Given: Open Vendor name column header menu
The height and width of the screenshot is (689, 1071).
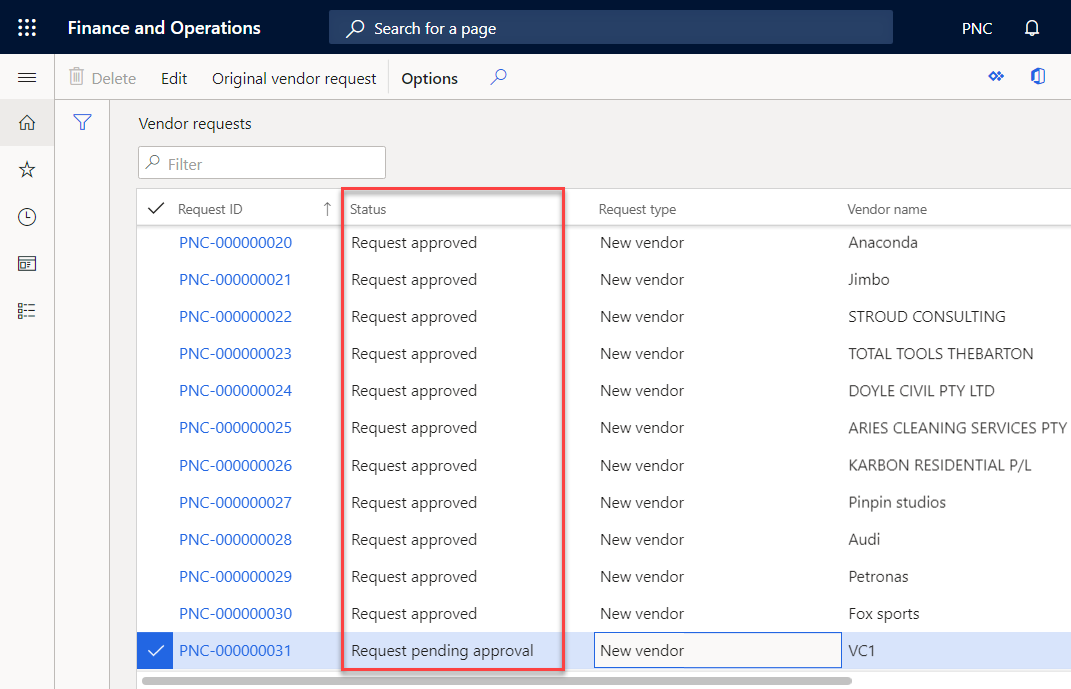Looking at the screenshot, I should 887,209.
